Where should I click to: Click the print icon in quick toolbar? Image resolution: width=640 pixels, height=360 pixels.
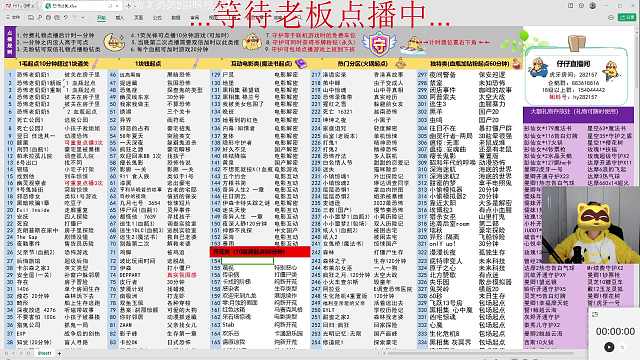[48, 18]
